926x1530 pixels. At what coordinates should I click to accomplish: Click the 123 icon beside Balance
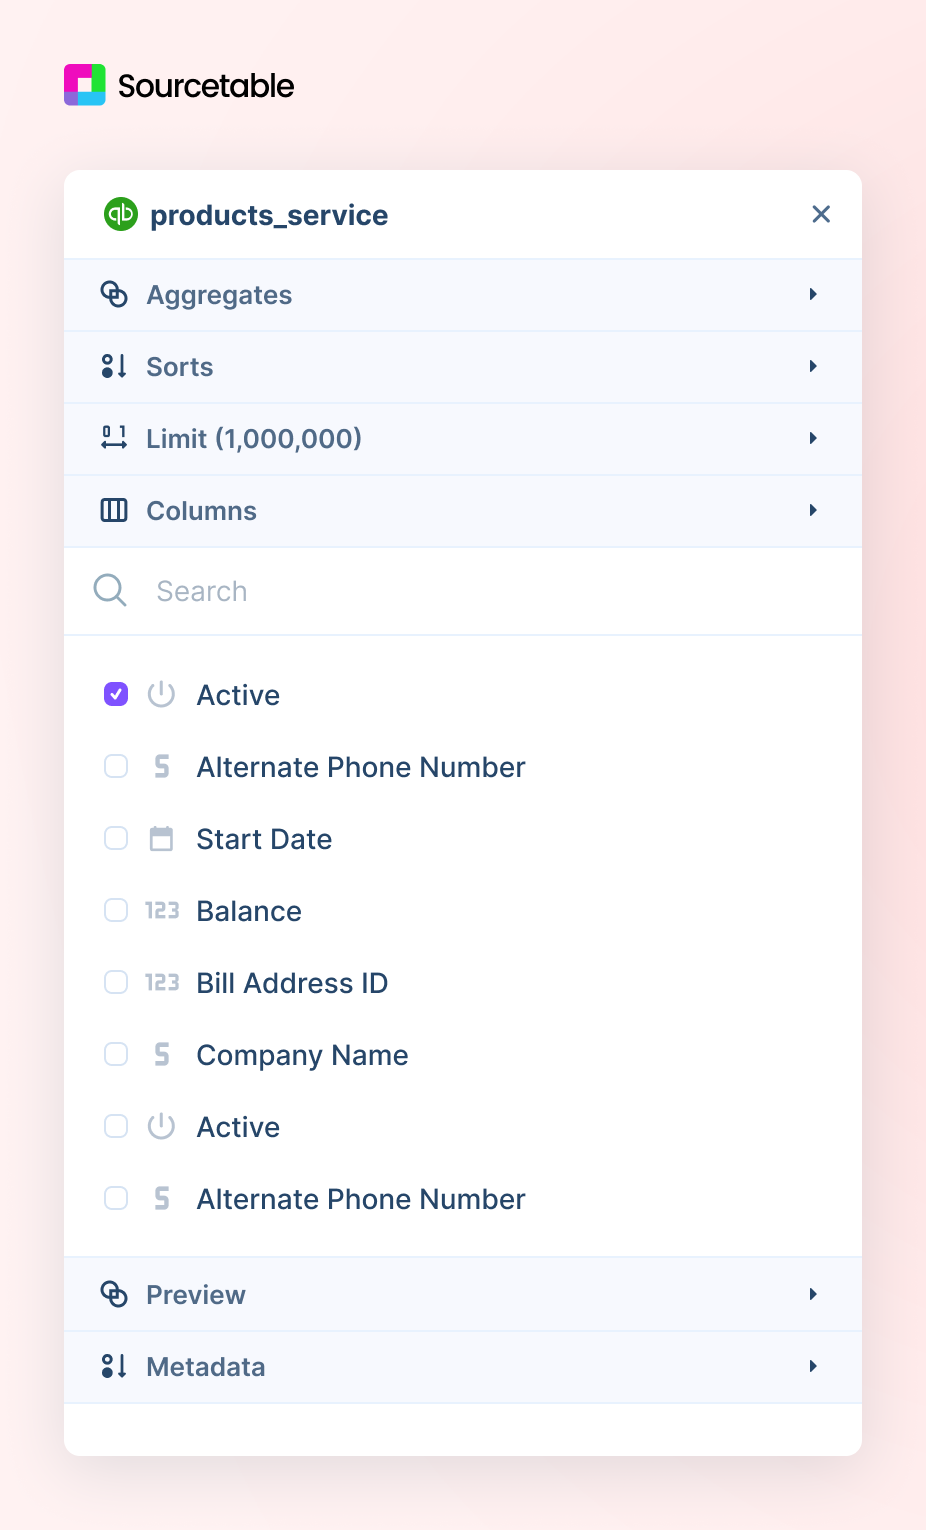click(x=162, y=910)
